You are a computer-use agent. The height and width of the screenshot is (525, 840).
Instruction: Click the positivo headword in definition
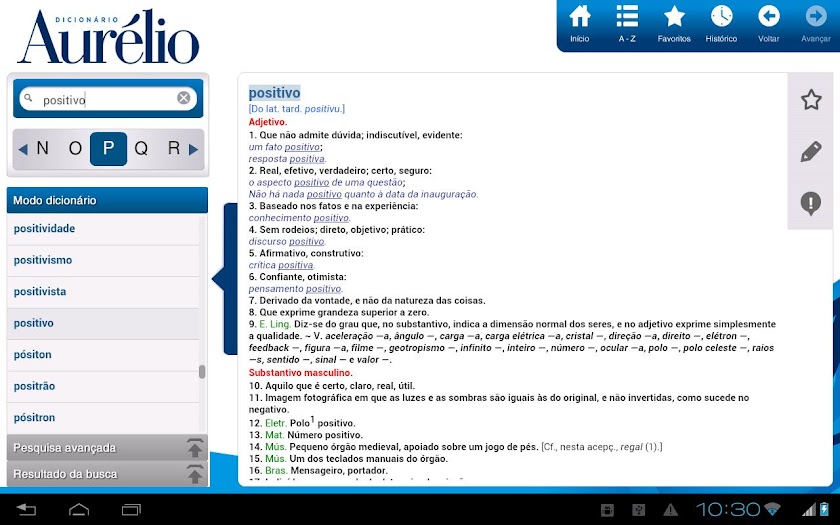coord(274,93)
